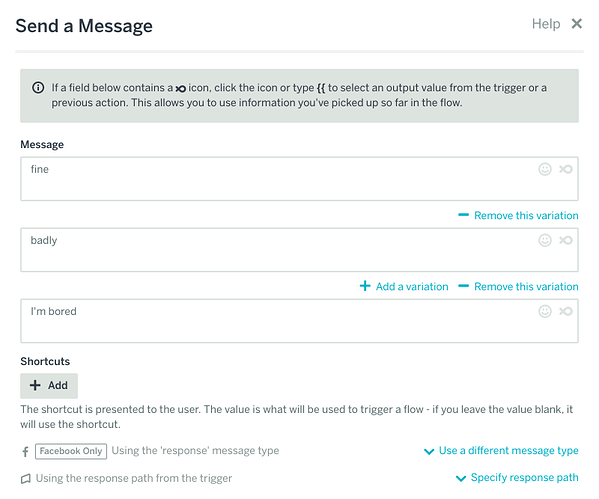Focus the 'fine' message text field
The height and width of the screenshot is (499, 599).
click(x=299, y=179)
